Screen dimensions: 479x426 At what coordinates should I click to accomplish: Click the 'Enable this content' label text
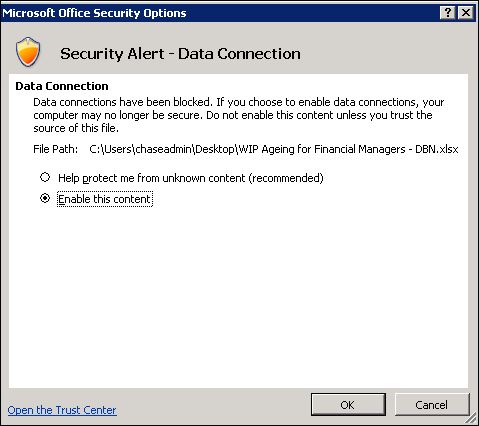105,199
